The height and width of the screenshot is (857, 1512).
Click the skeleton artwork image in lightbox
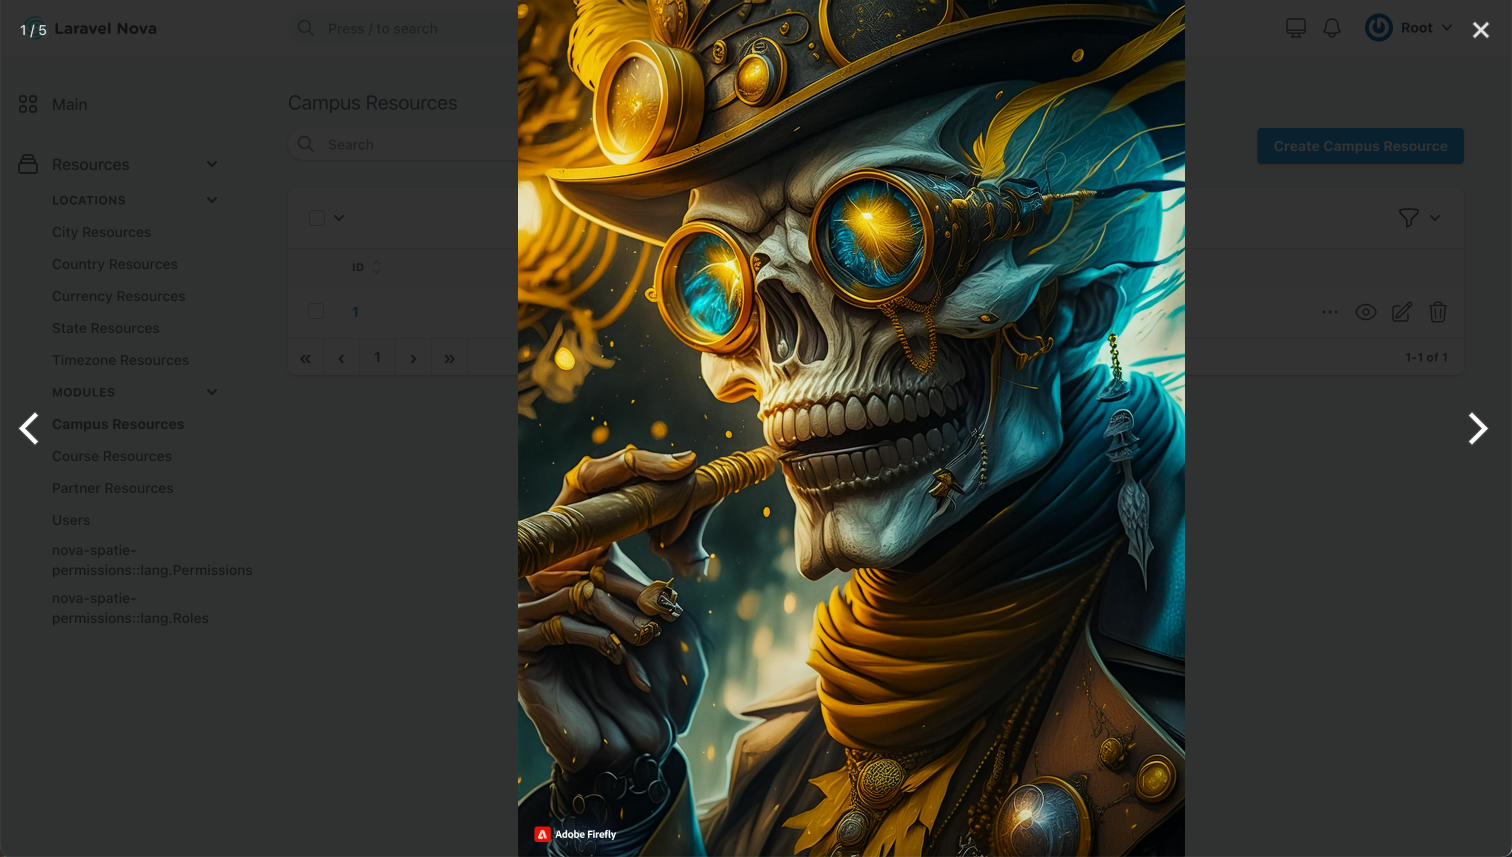pos(851,428)
